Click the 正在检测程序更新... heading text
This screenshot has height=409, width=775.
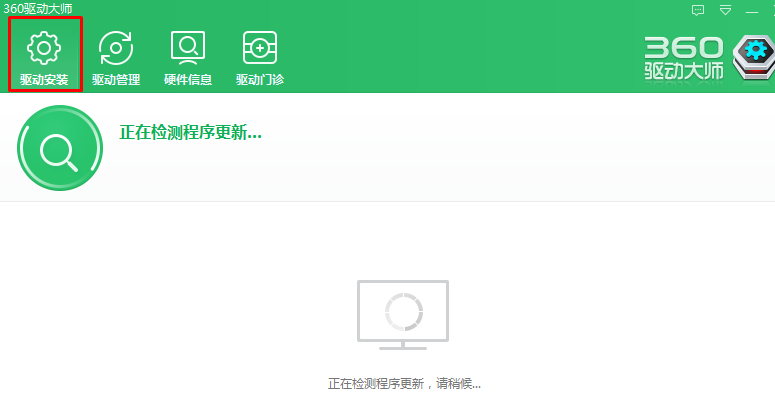pyautogui.click(x=190, y=133)
